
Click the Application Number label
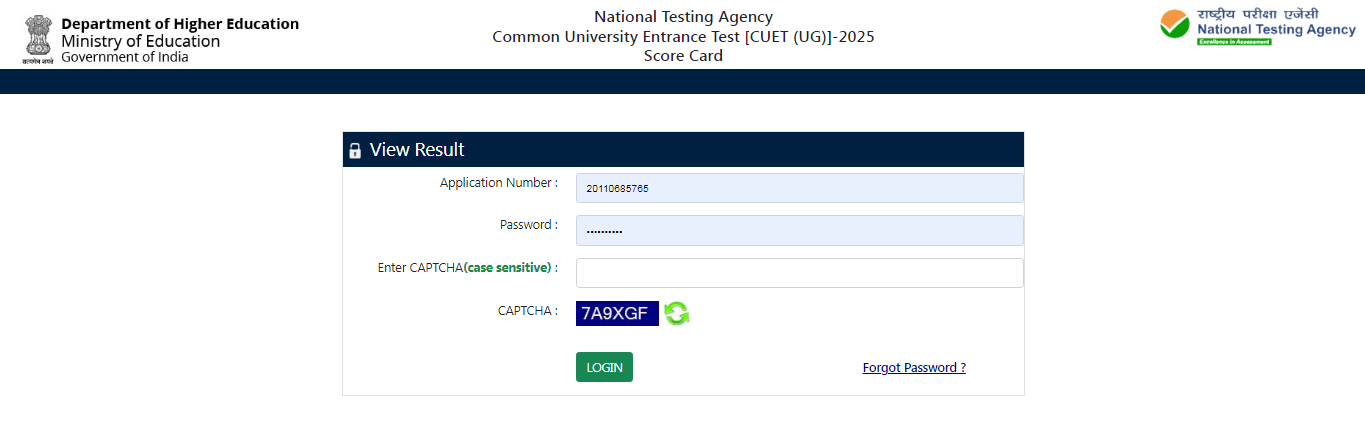click(x=498, y=183)
